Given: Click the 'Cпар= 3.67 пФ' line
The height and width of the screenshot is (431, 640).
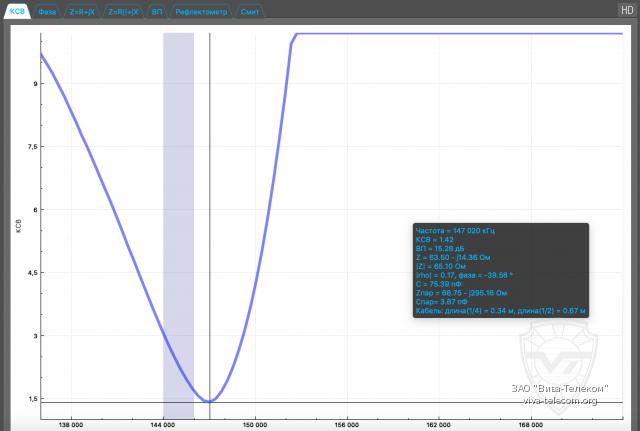Looking at the screenshot, I should point(441,302).
